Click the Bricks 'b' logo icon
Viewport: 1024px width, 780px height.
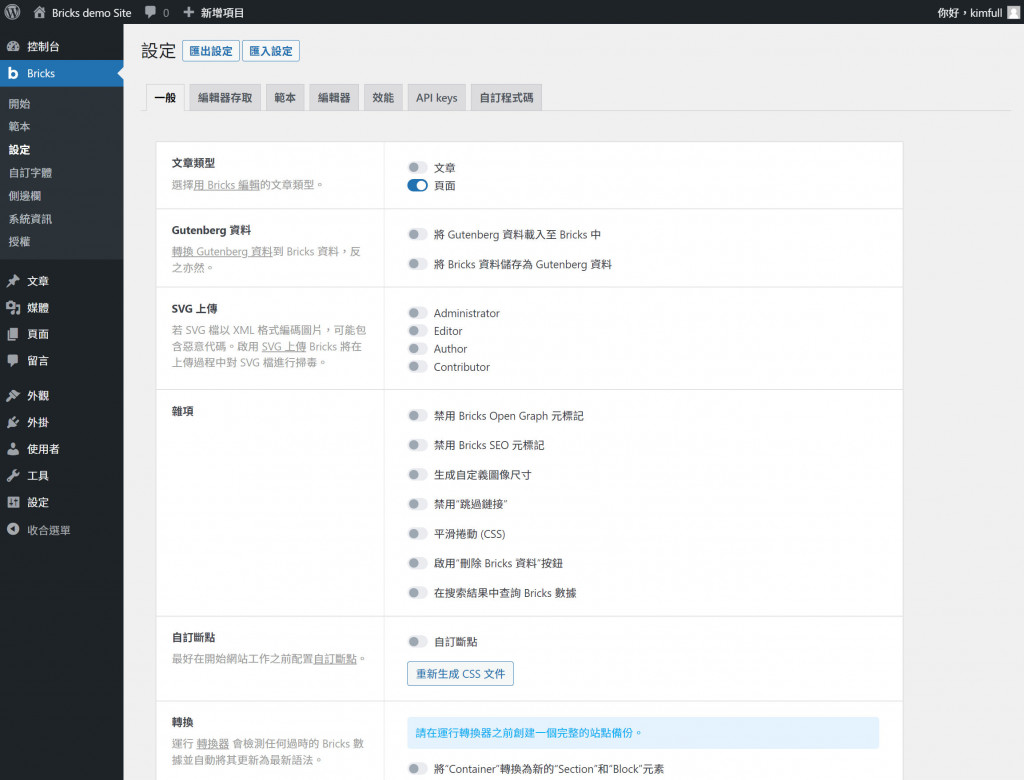pos(13,73)
